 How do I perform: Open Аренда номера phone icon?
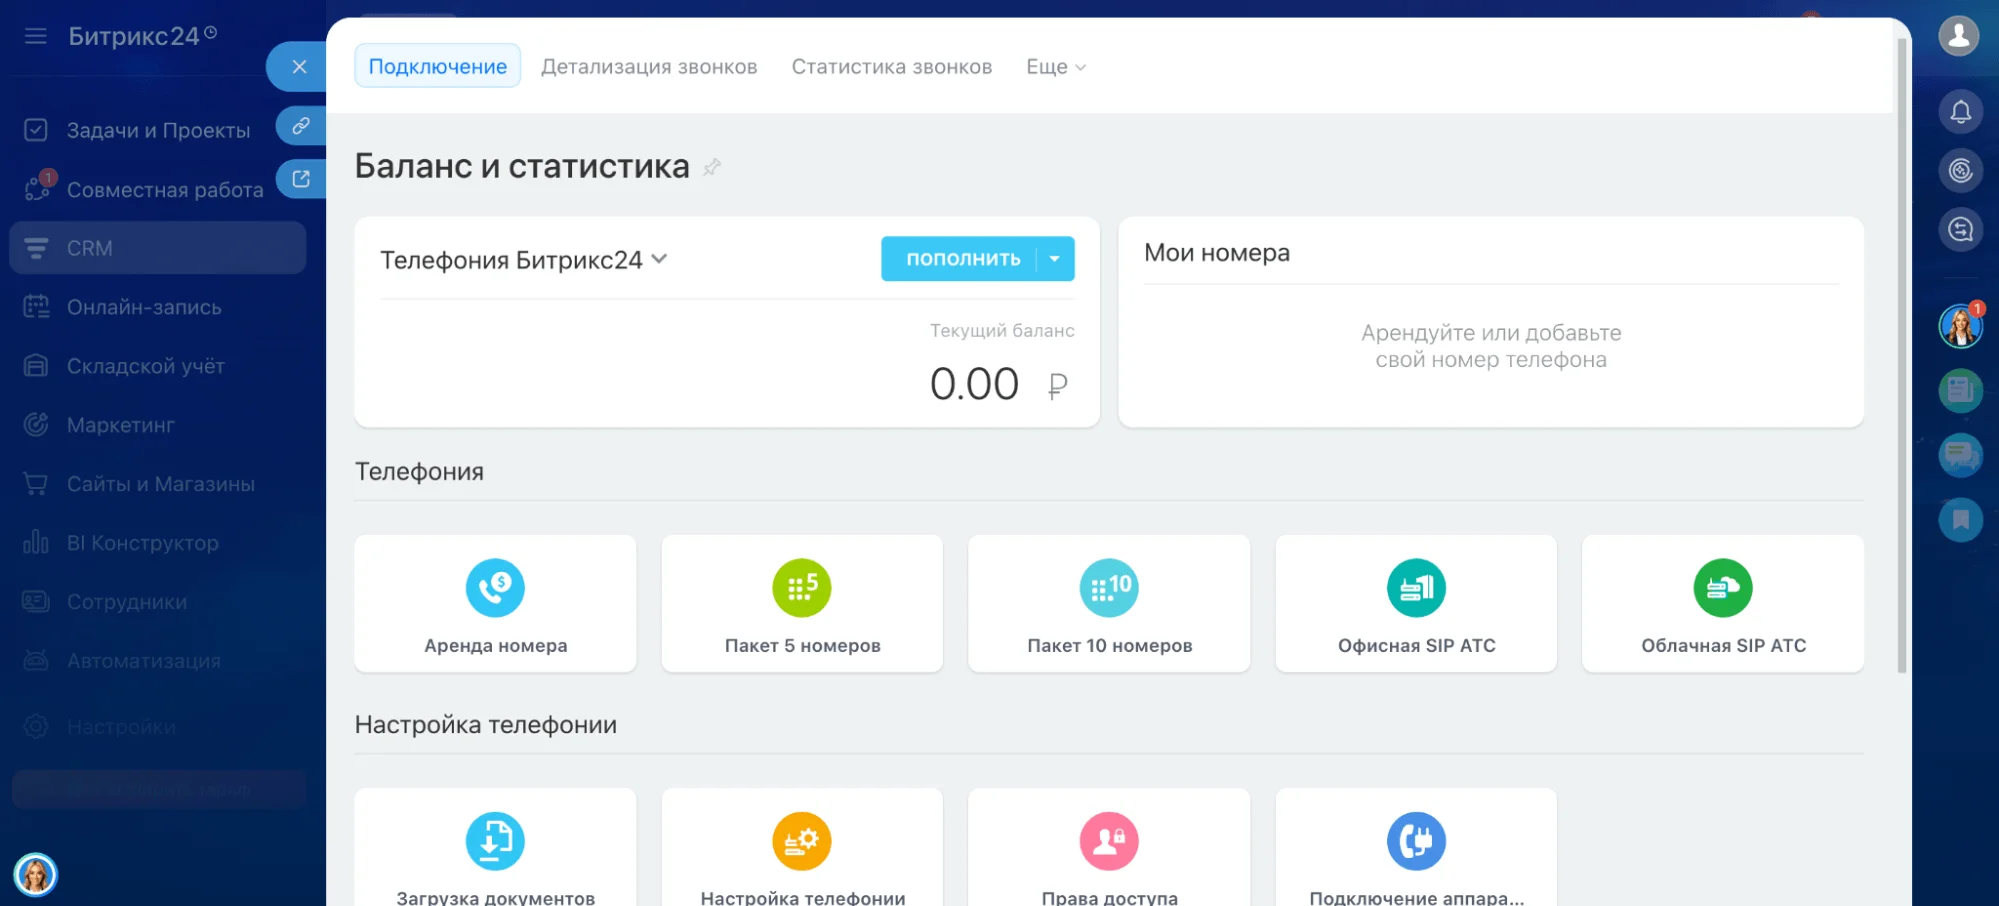point(495,588)
